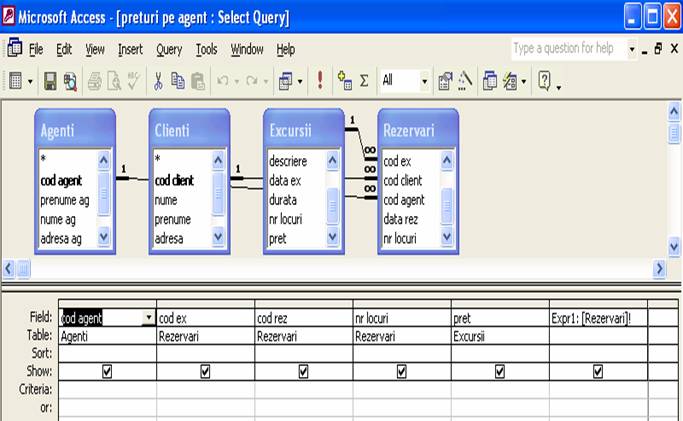The height and width of the screenshot is (421, 683).
Task: Run the query with the exclamation icon
Action: point(320,81)
